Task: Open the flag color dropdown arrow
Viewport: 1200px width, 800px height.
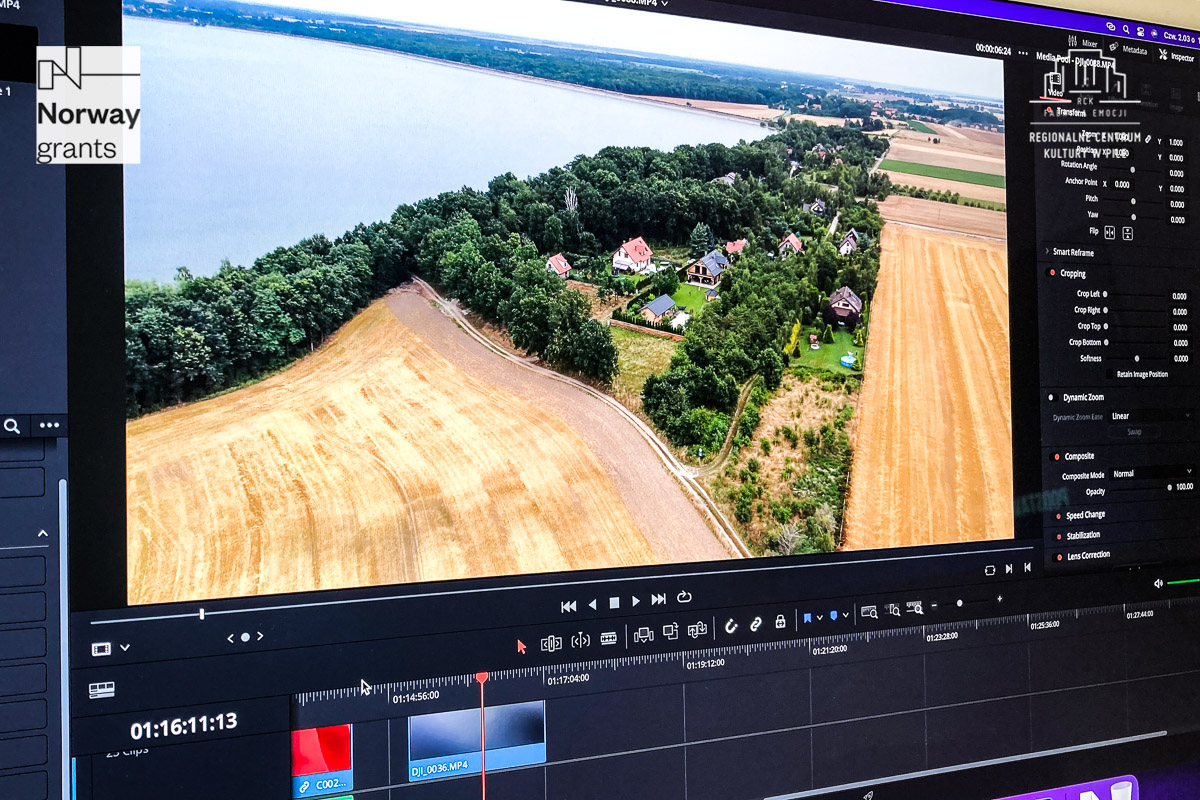Action: coord(819,618)
